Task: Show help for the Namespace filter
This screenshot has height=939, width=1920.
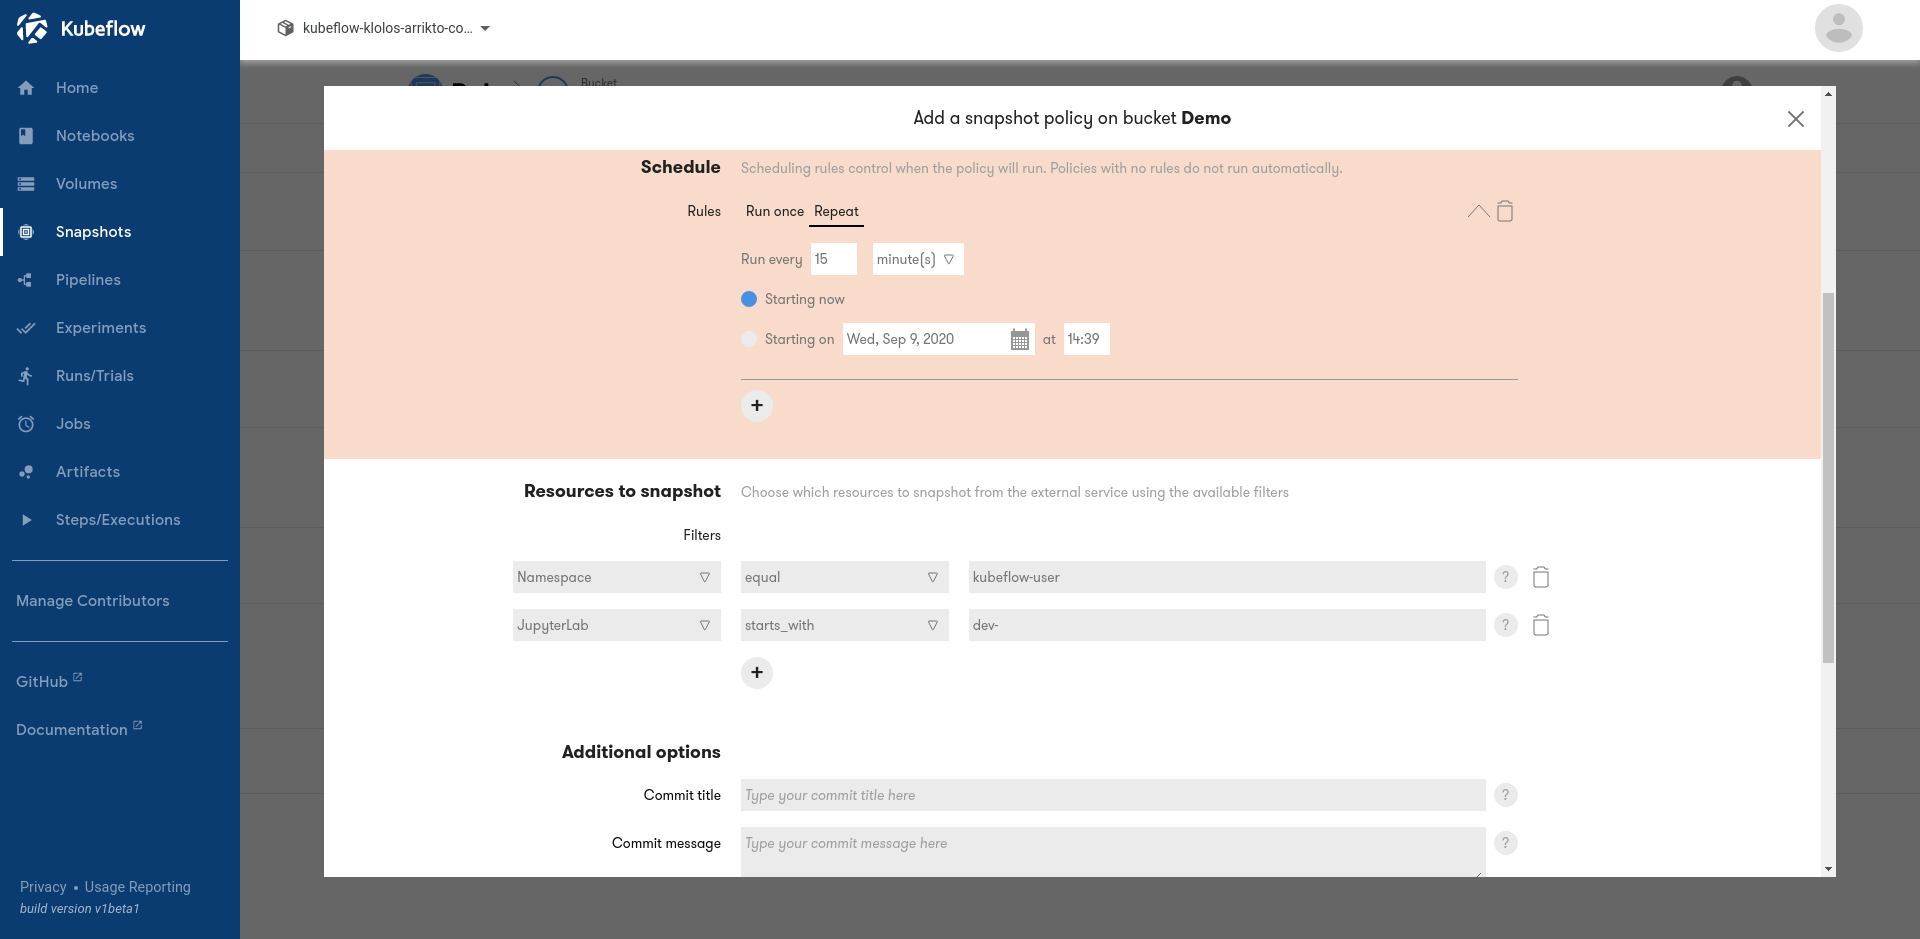Action: tap(1505, 577)
